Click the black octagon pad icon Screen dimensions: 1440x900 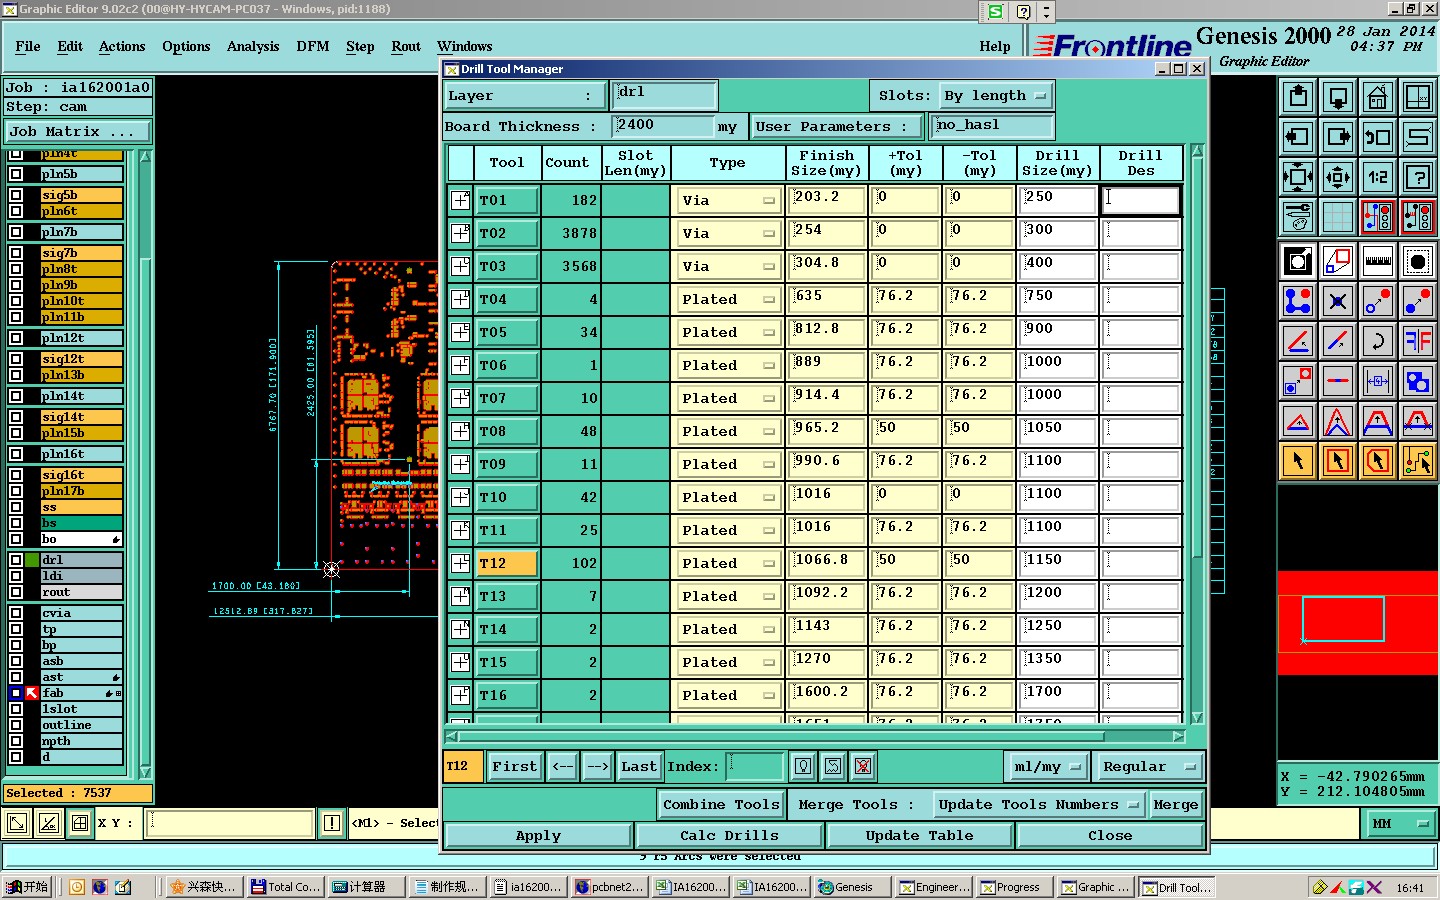(x=1418, y=261)
